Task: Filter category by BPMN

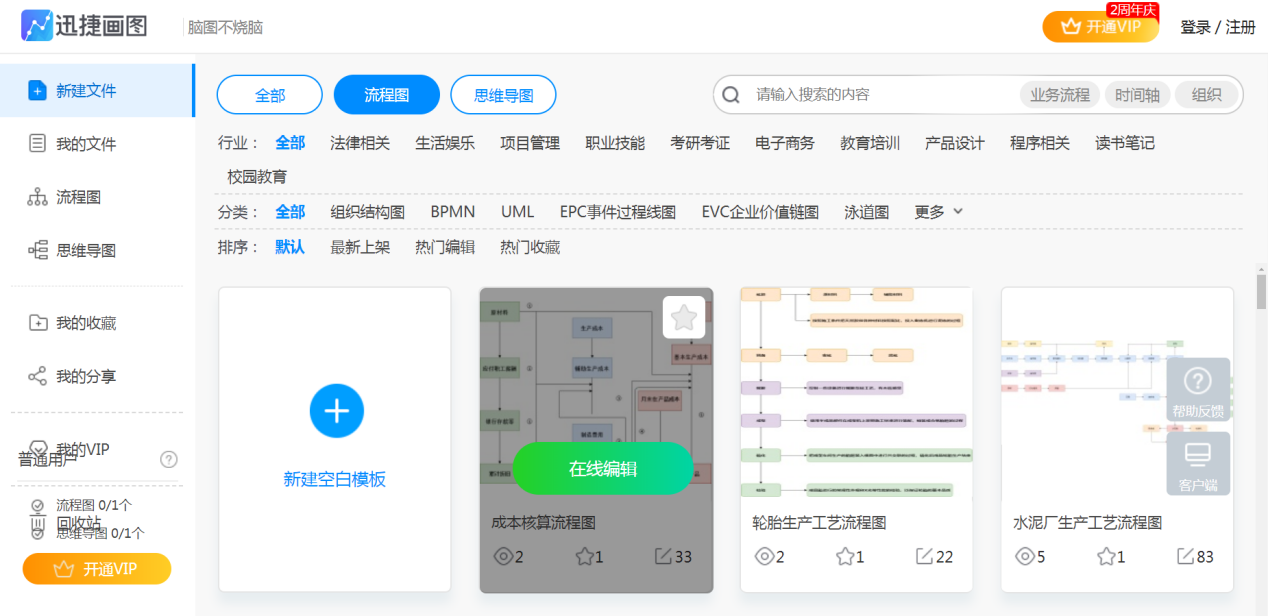Action: tap(453, 212)
